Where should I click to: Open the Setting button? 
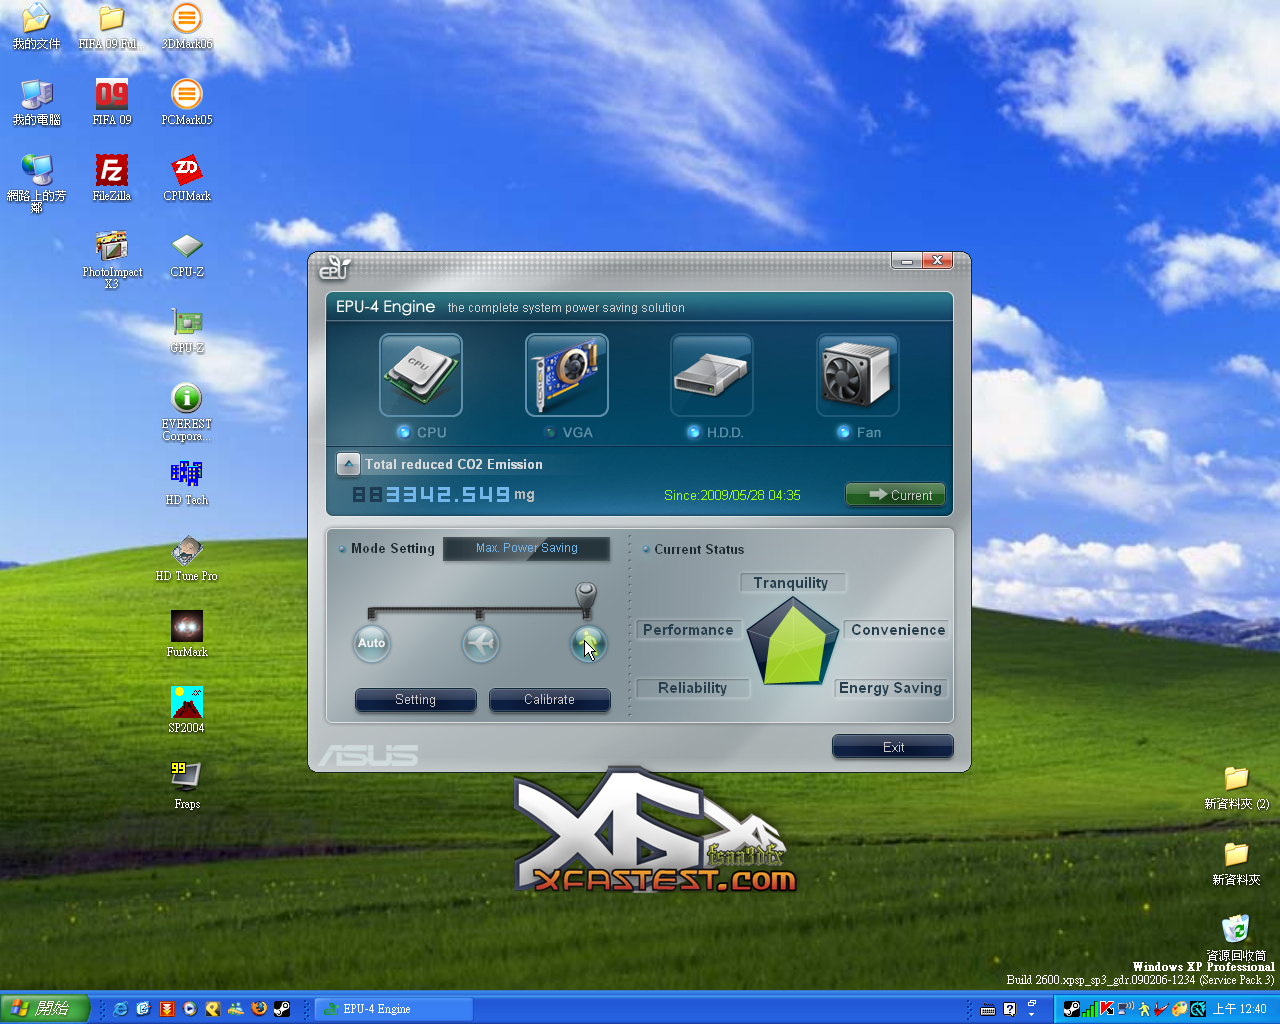415,700
